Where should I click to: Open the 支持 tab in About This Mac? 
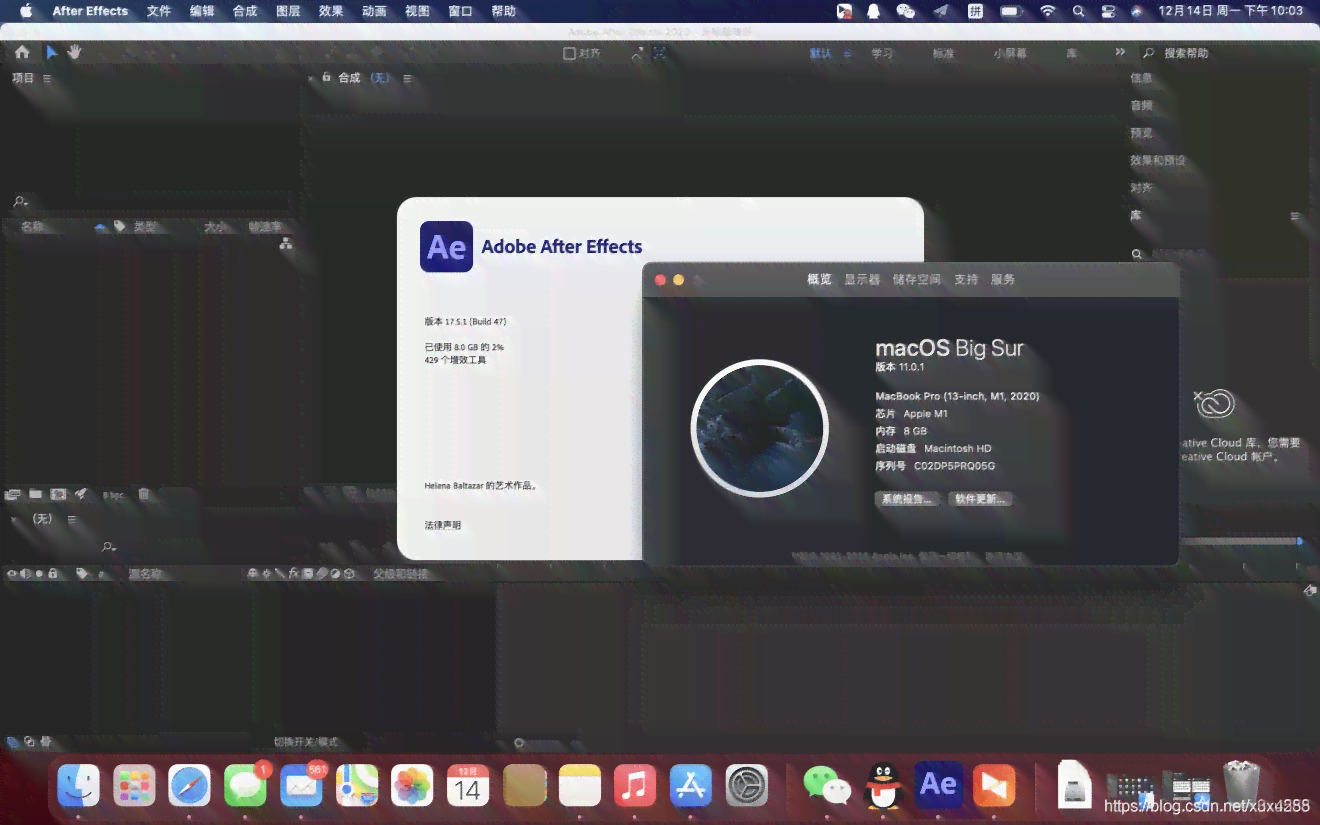point(966,280)
